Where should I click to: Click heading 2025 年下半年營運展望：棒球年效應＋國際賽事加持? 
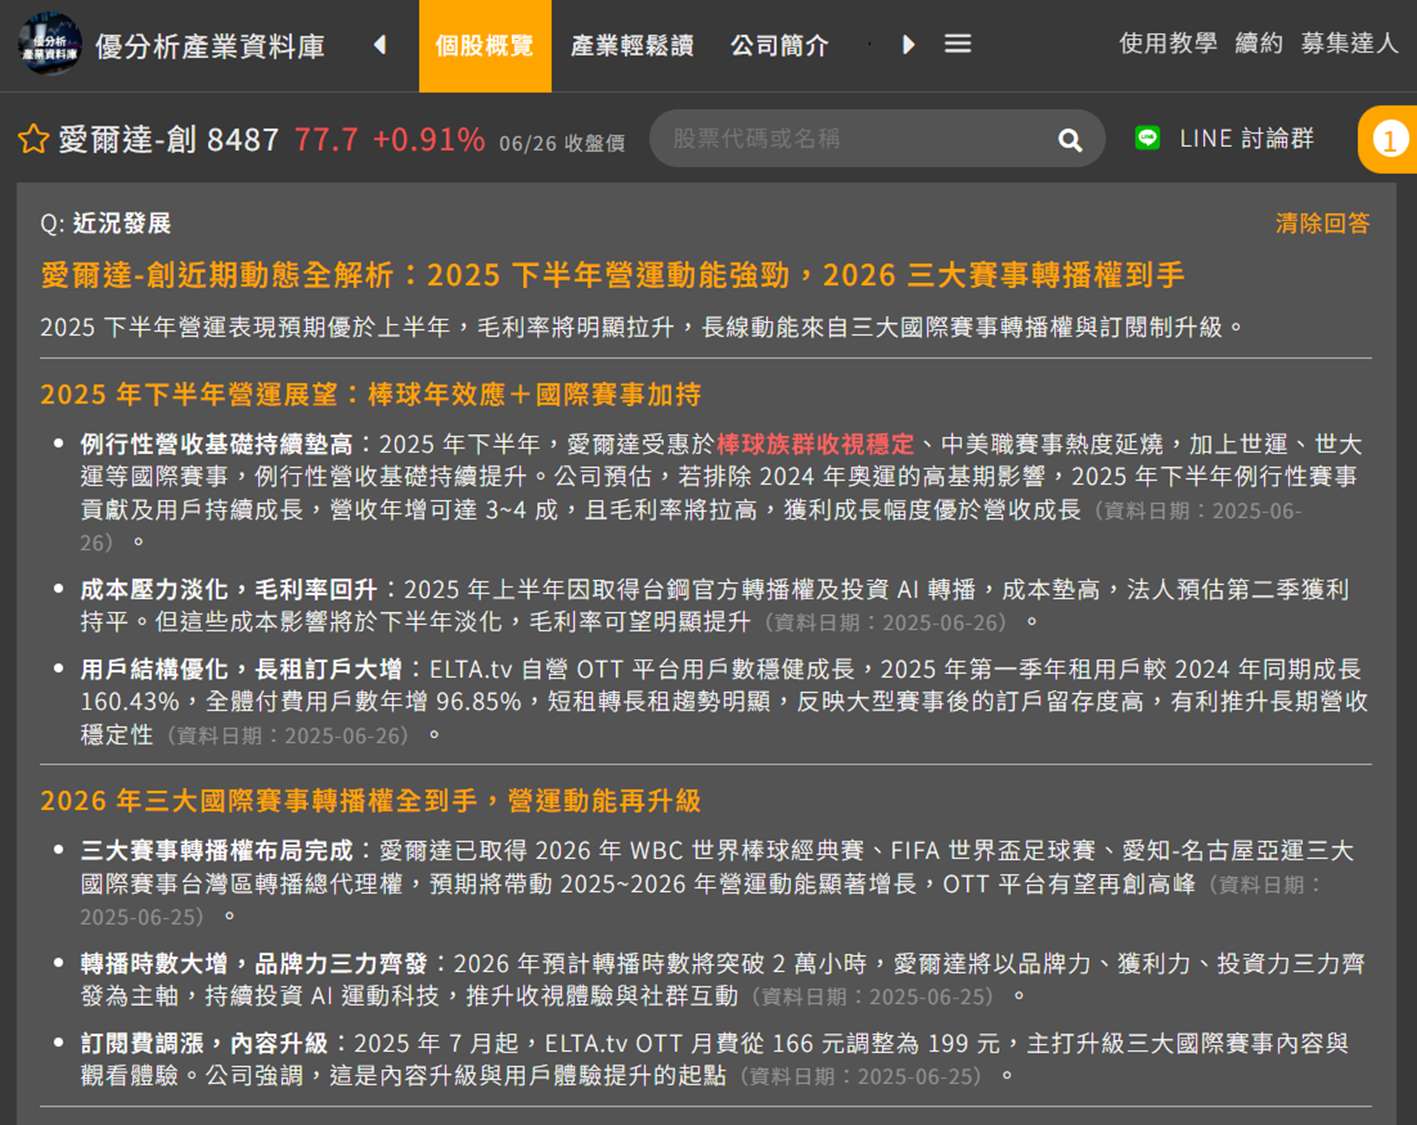click(371, 395)
